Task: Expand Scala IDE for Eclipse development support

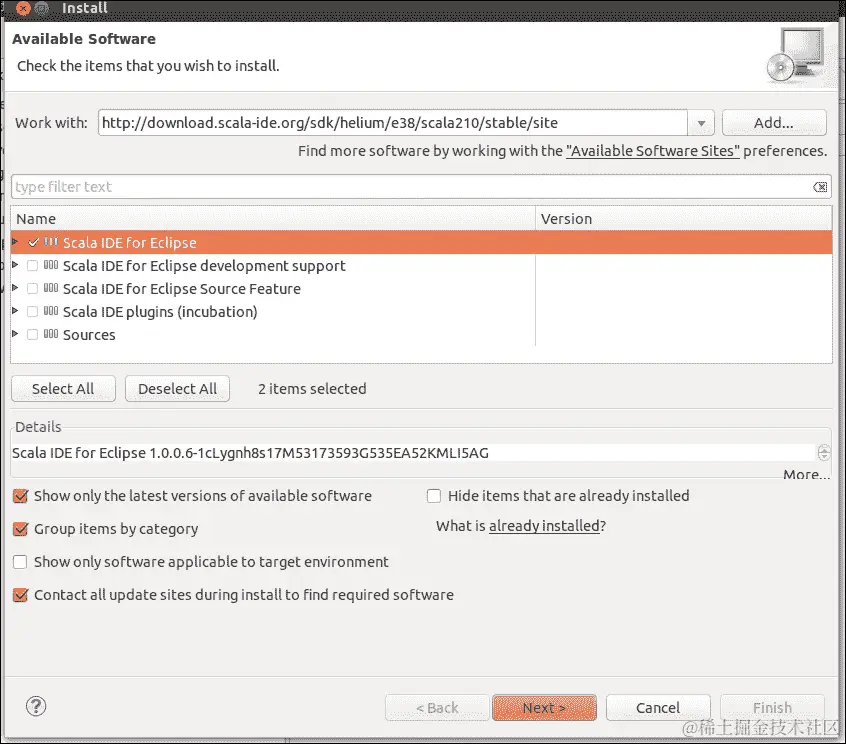Action: coord(15,265)
